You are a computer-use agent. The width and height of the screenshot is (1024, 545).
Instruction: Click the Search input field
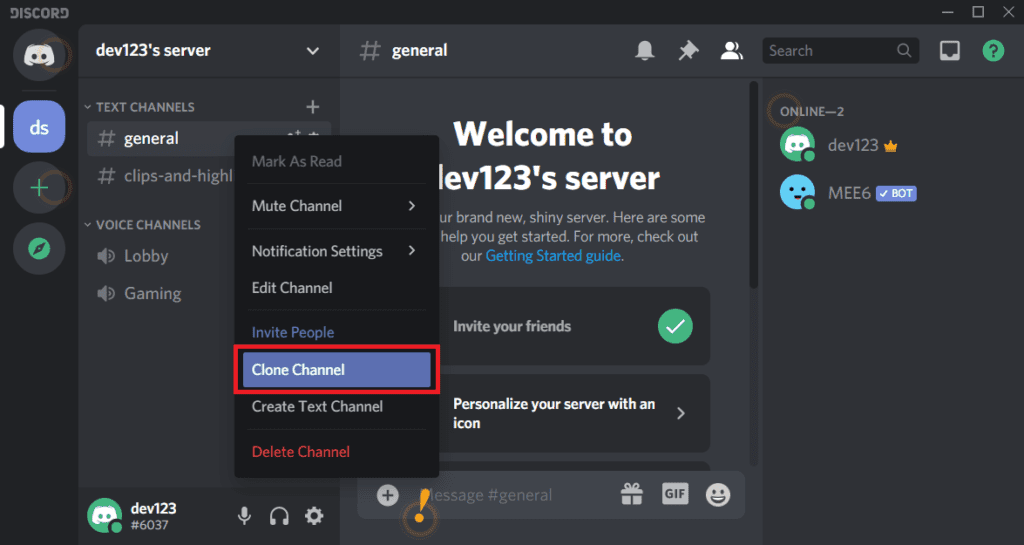830,51
